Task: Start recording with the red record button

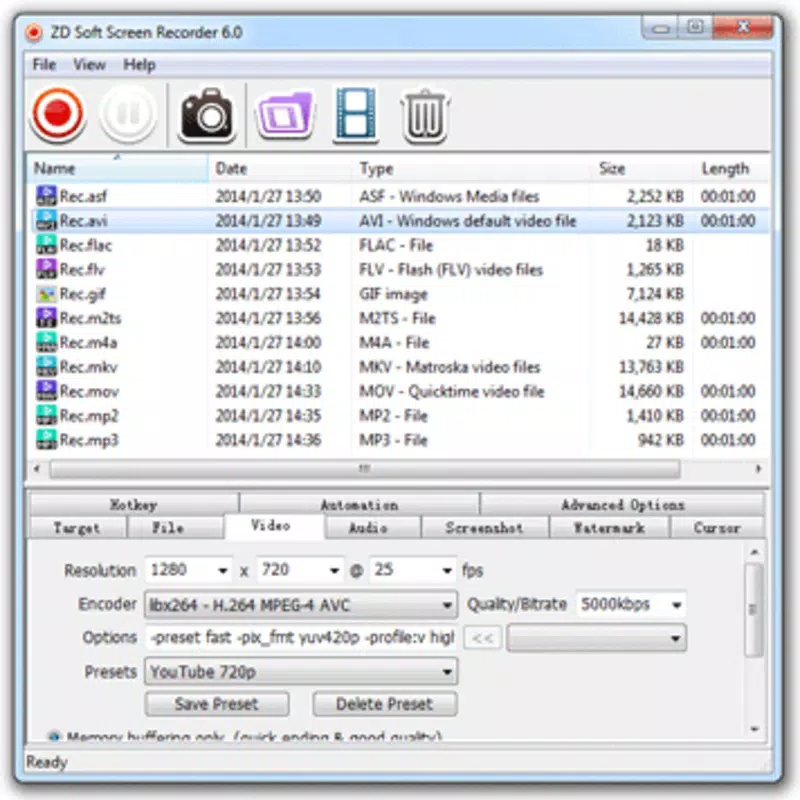Action: (57, 113)
